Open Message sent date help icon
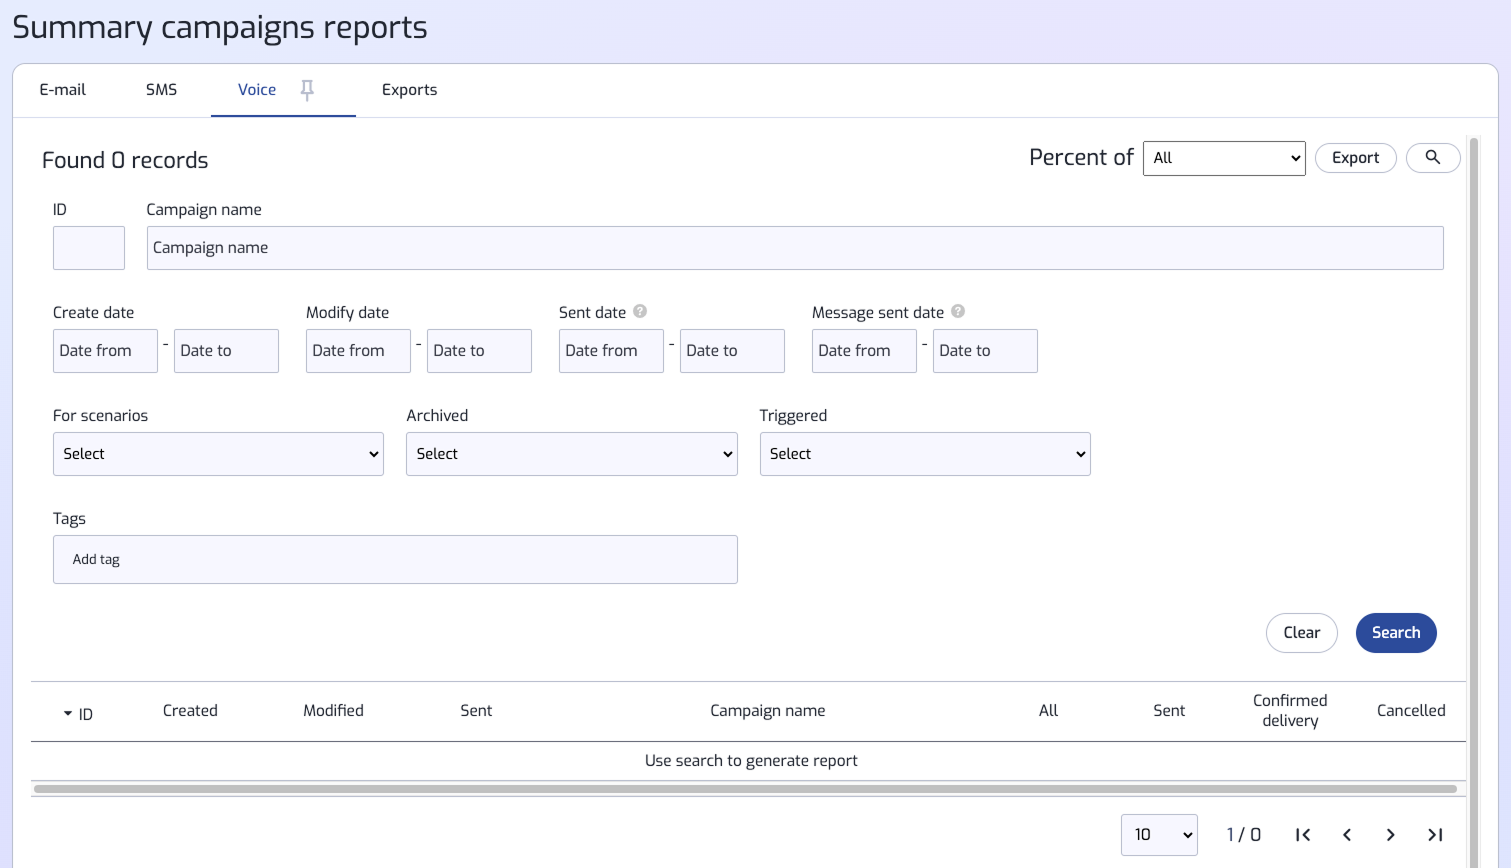The image size is (1511, 868). coord(958,311)
